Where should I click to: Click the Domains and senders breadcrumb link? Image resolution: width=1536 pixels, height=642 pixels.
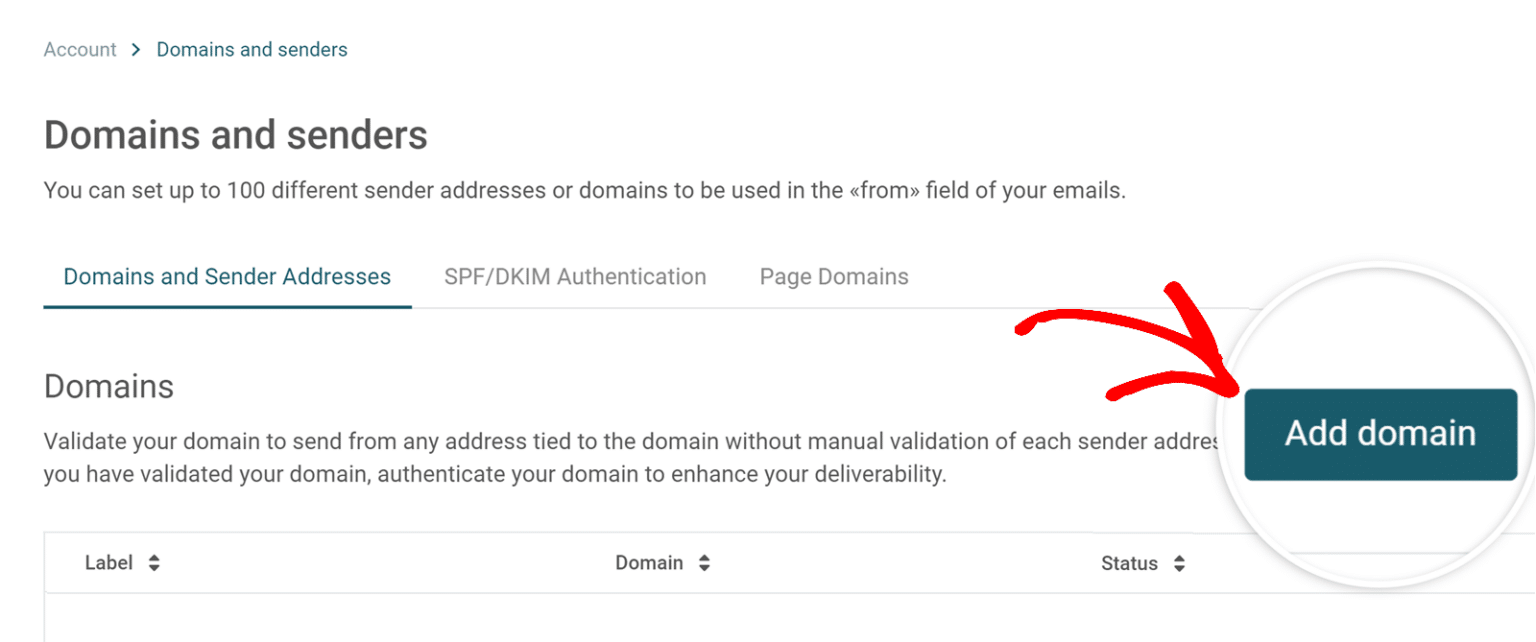(x=251, y=48)
